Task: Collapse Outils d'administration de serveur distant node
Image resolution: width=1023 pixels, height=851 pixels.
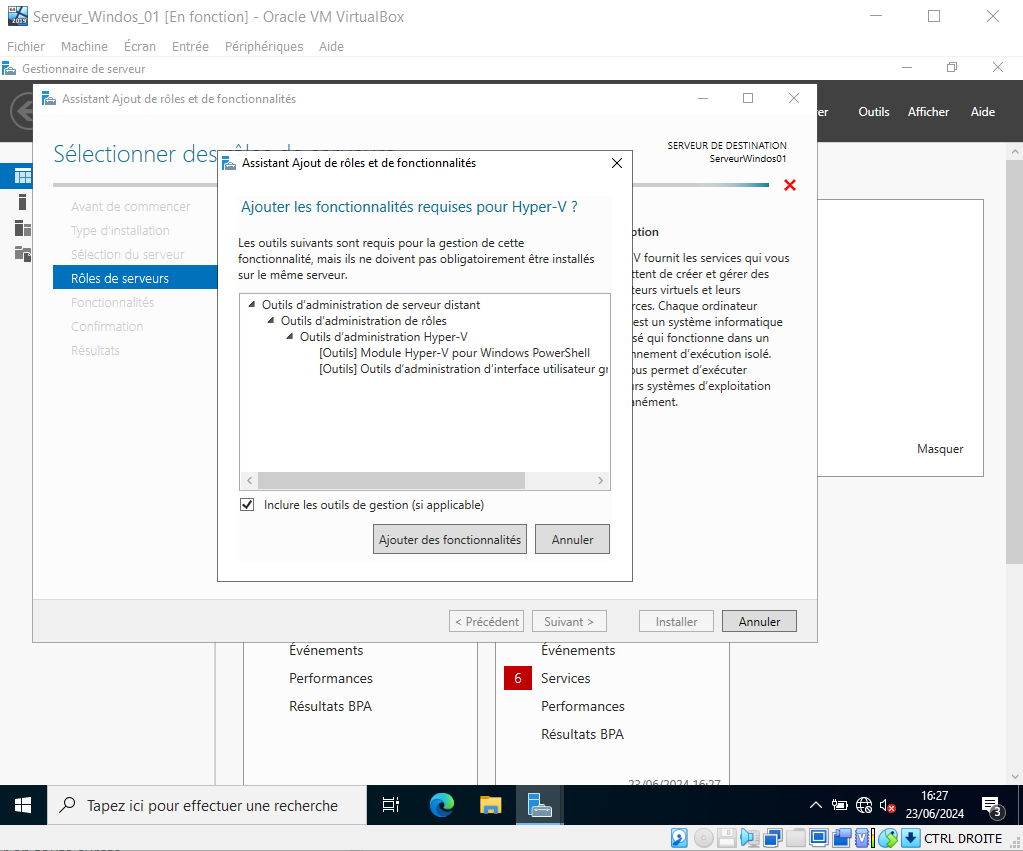Action: click(253, 305)
